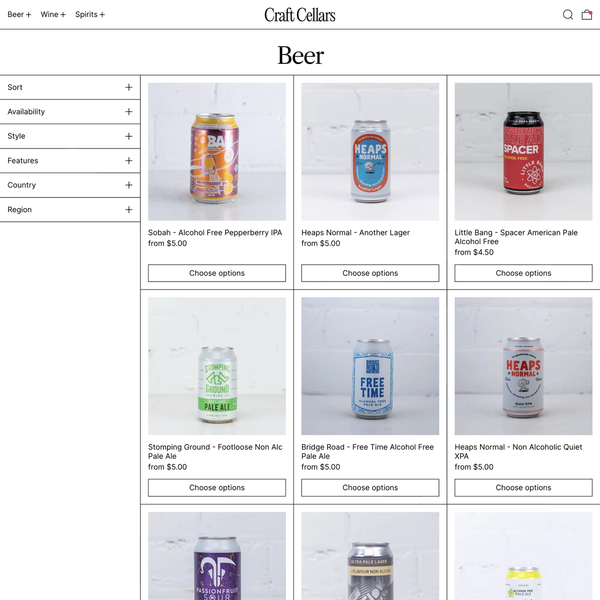Open the shopping bag cart icon

click(x=587, y=15)
